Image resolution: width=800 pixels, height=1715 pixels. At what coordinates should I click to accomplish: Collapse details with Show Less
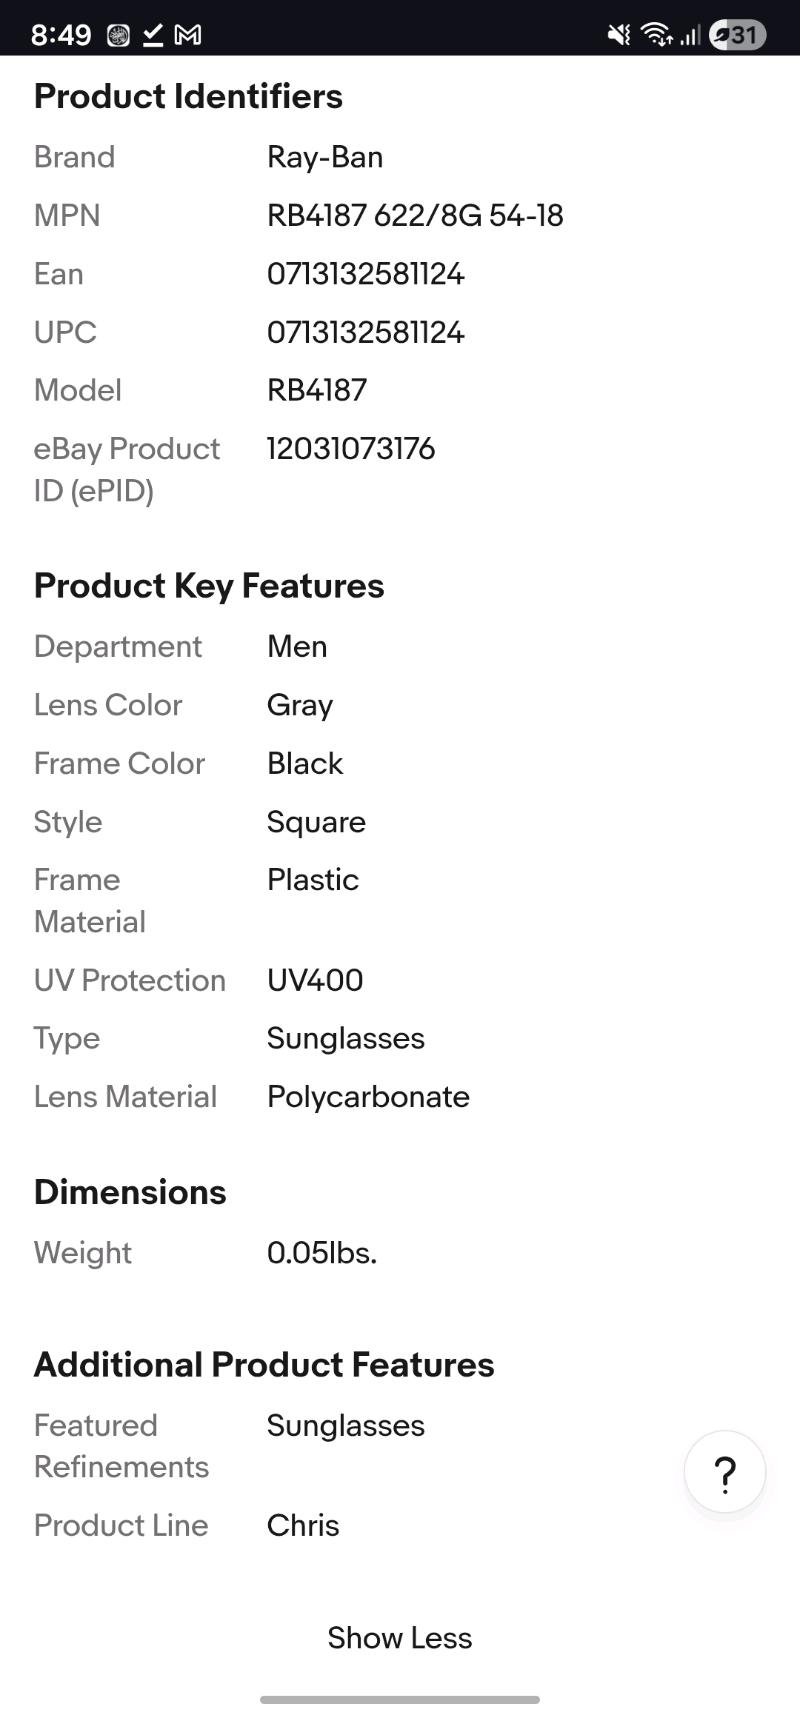click(x=400, y=1637)
